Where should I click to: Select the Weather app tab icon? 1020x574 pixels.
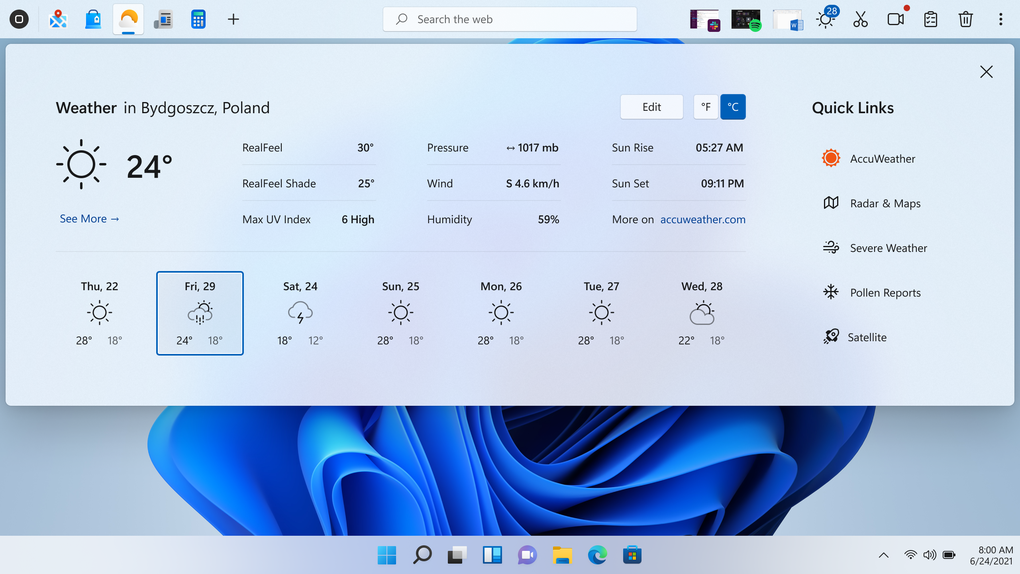[x=128, y=19]
